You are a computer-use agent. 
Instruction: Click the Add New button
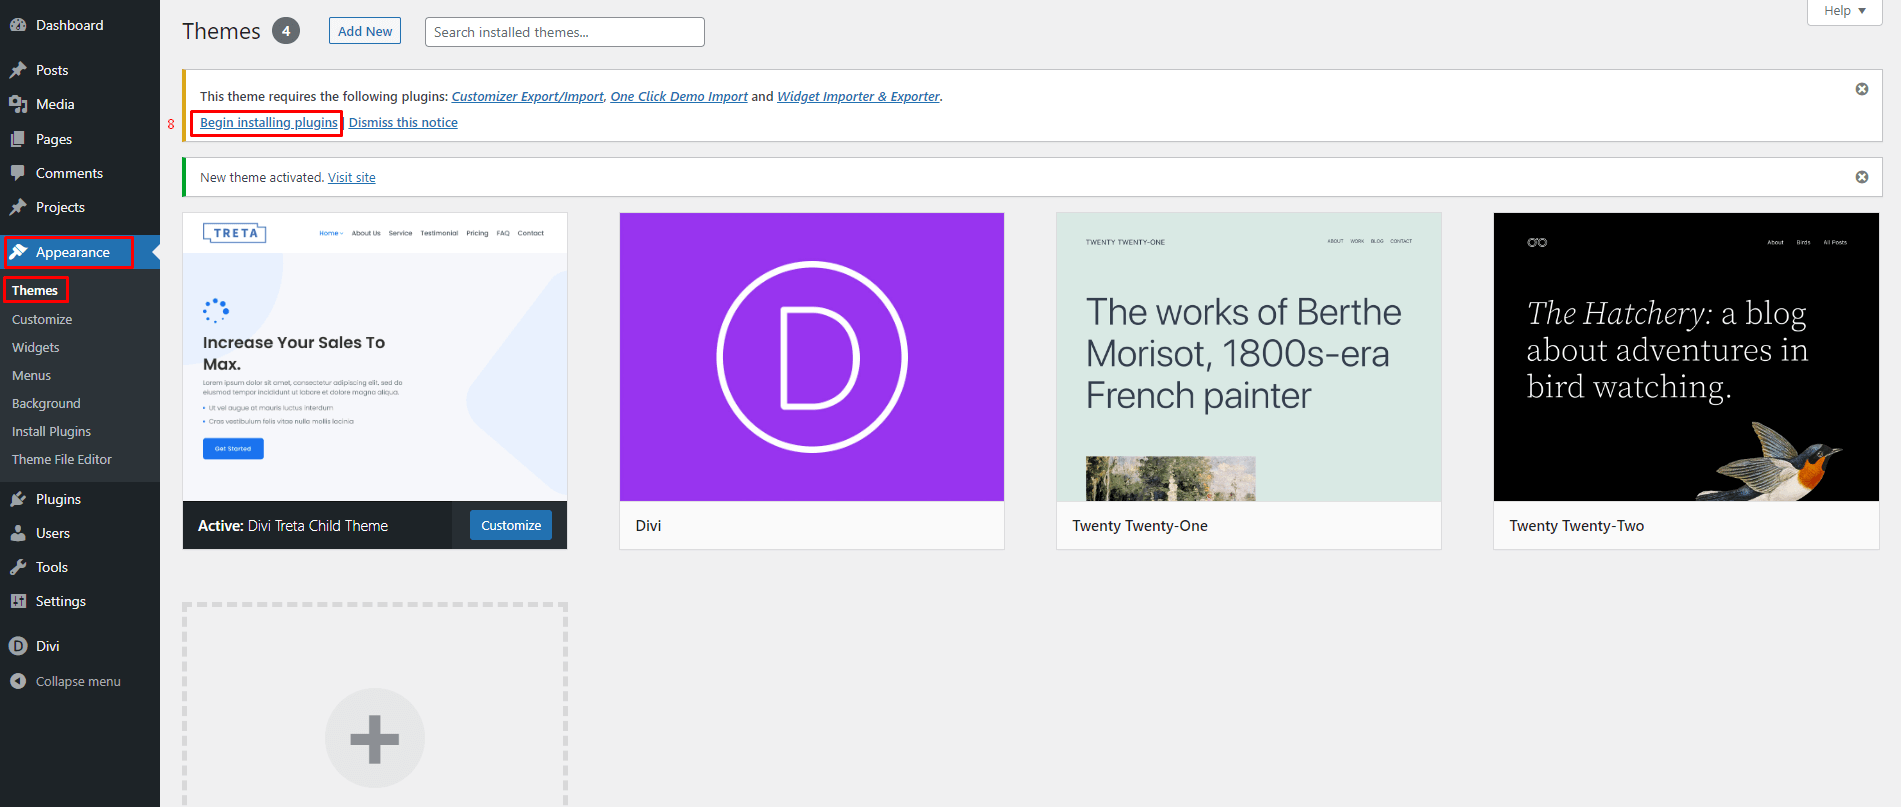point(365,31)
